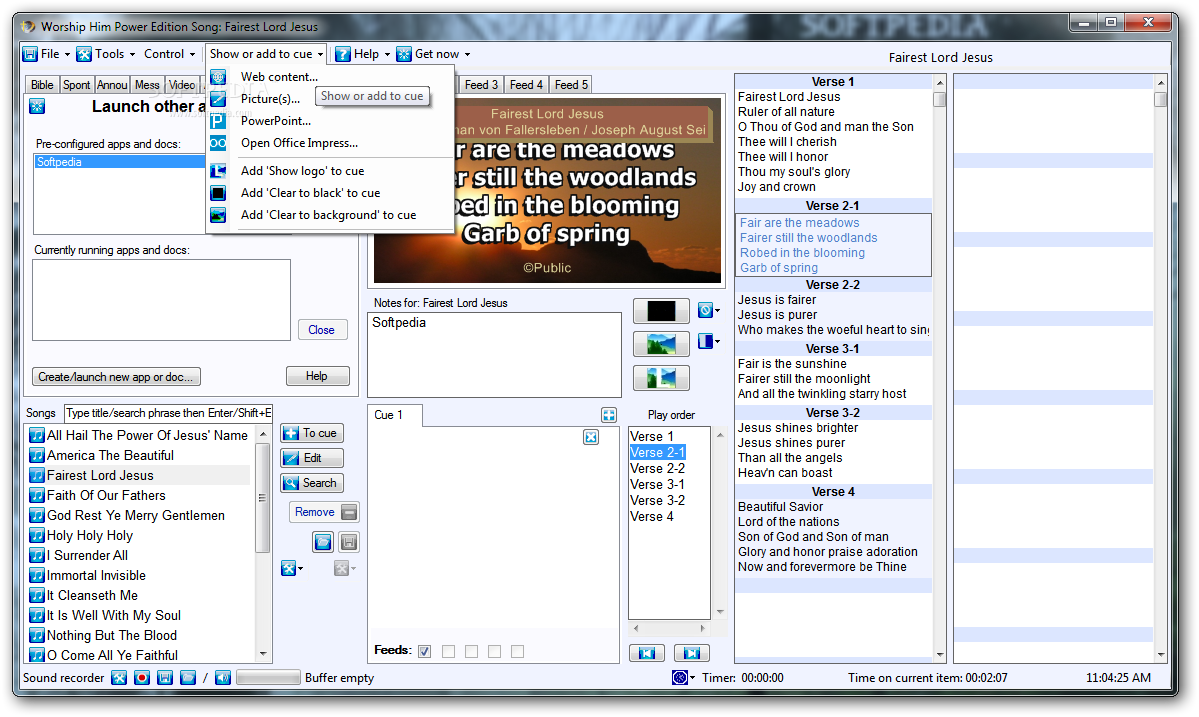Click the close Cue 1 X icon
The width and height of the screenshot is (1199, 717).
pyautogui.click(x=591, y=437)
